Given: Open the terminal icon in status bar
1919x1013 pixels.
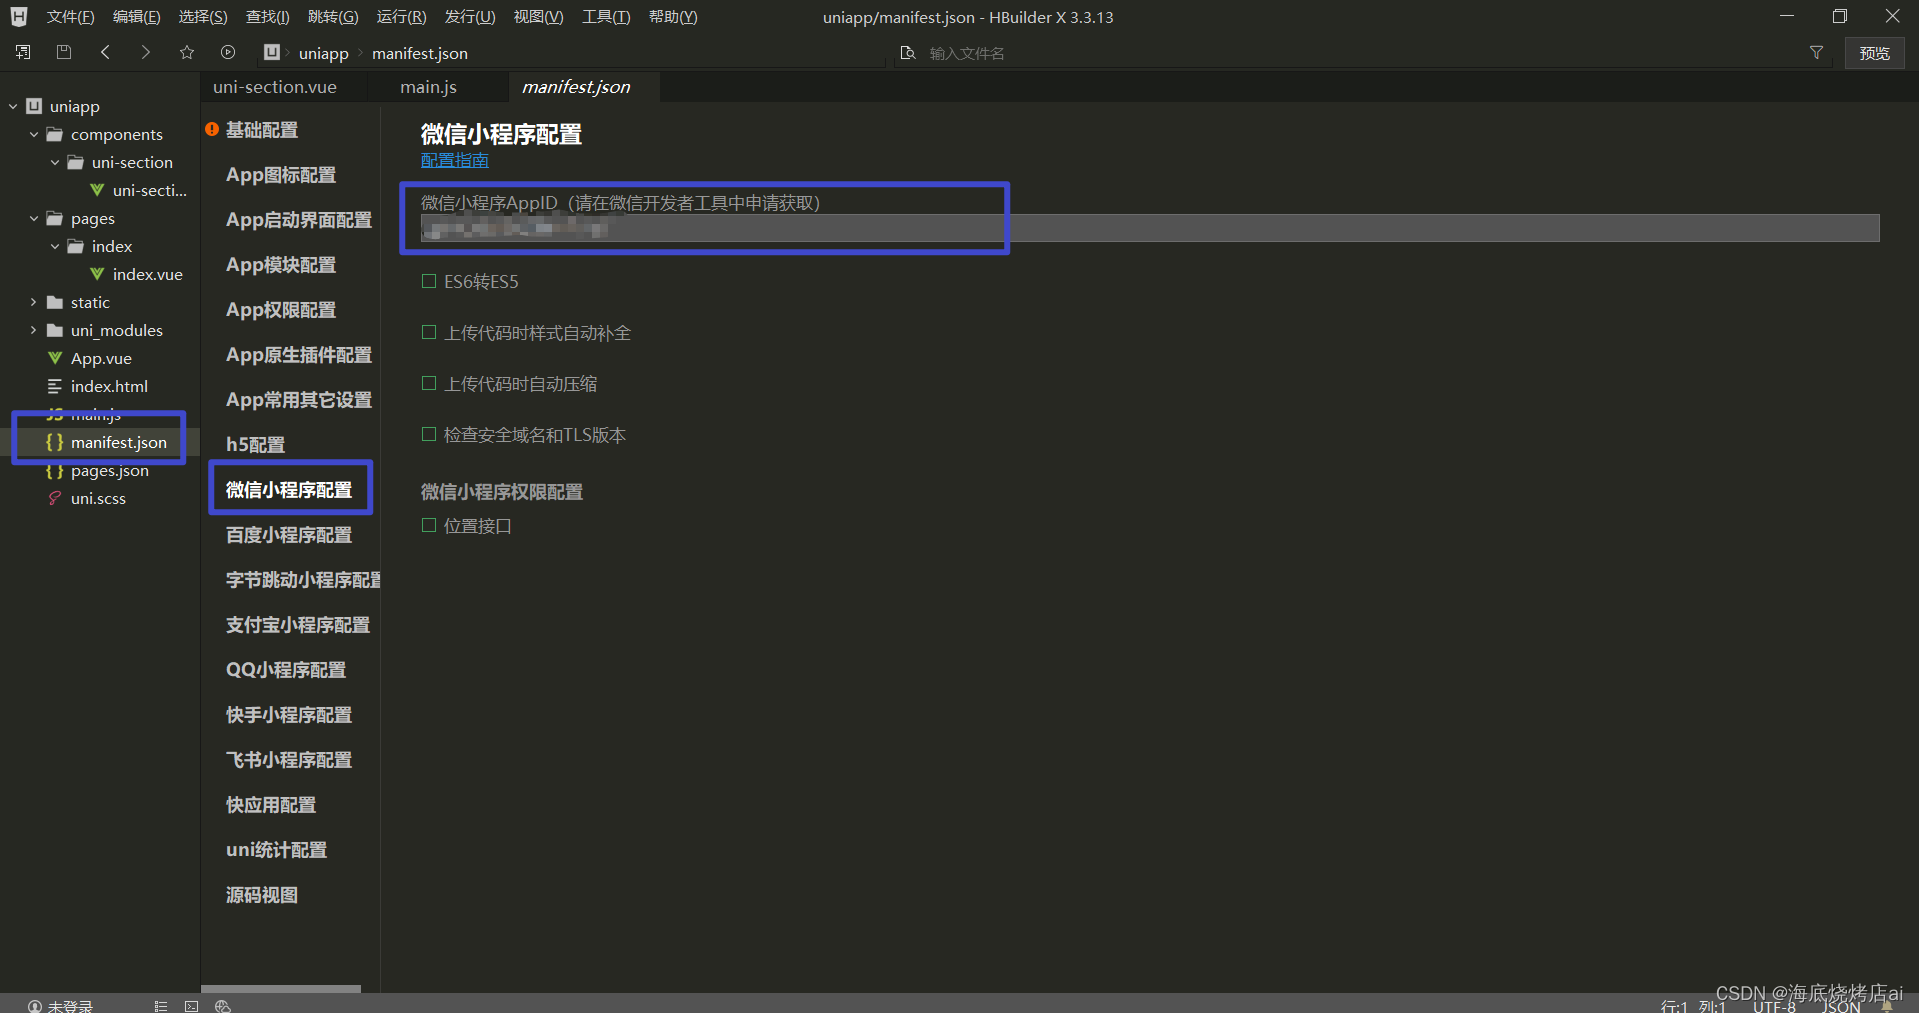Looking at the screenshot, I should click(x=191, y=1006).
